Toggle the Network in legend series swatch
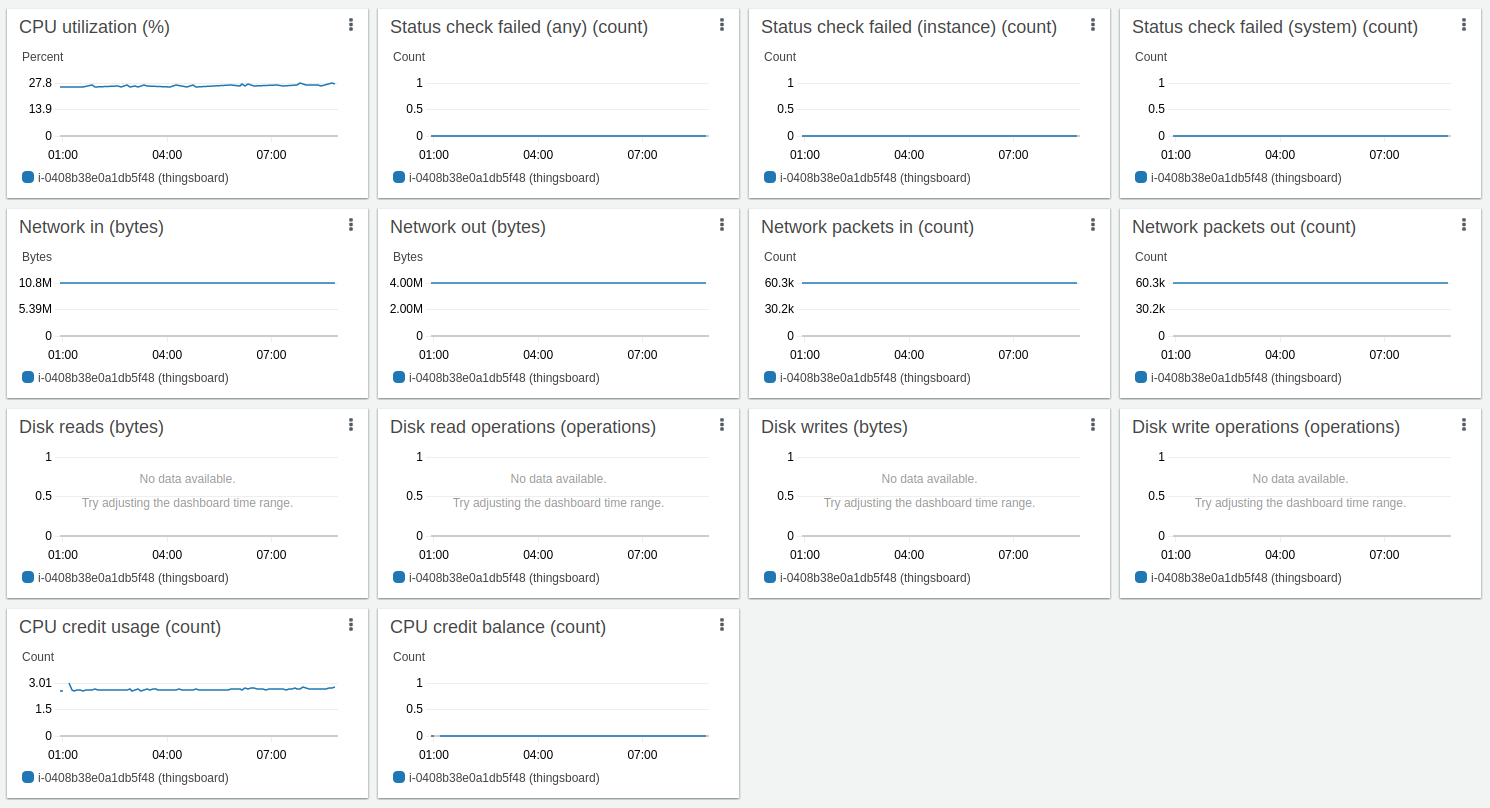The image size is (1490, 808). coord(28,377)
